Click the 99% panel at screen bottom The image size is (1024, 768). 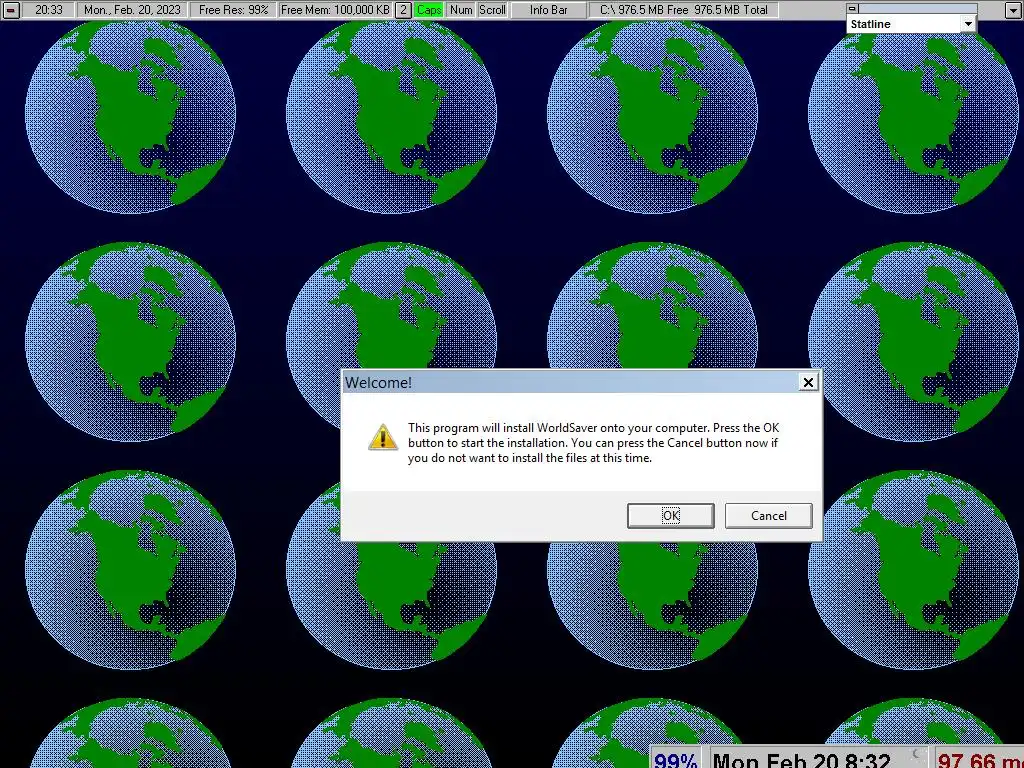tap(675, 759)
